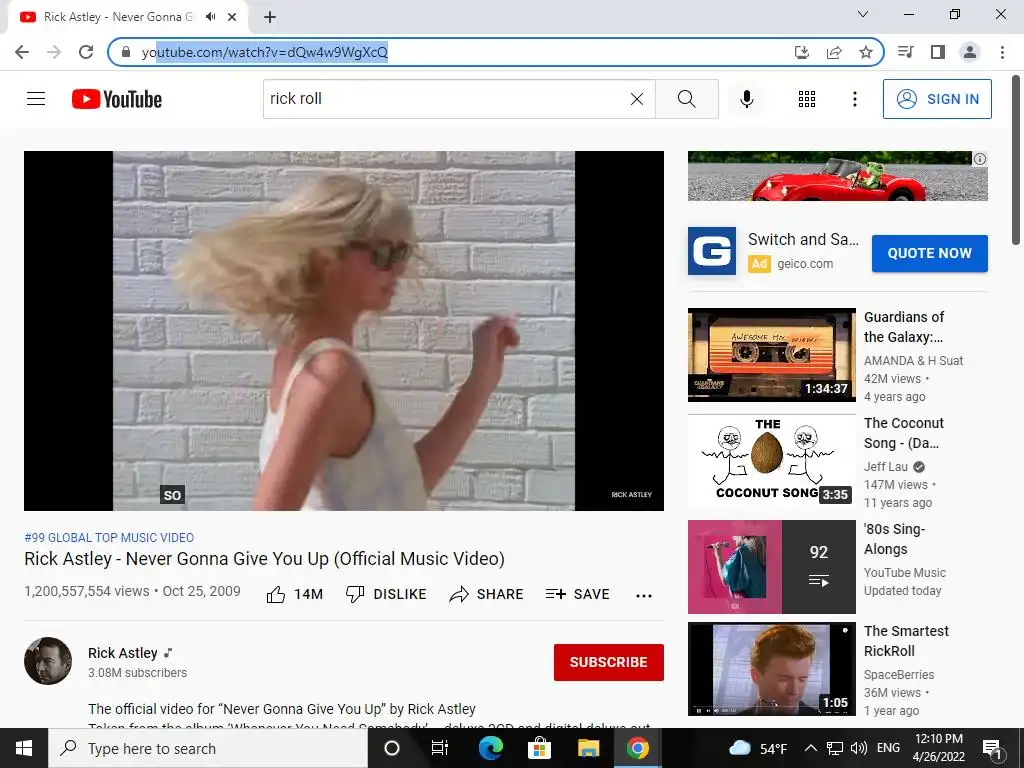
Task: Open Task View on taskbar
Action: 440,748
